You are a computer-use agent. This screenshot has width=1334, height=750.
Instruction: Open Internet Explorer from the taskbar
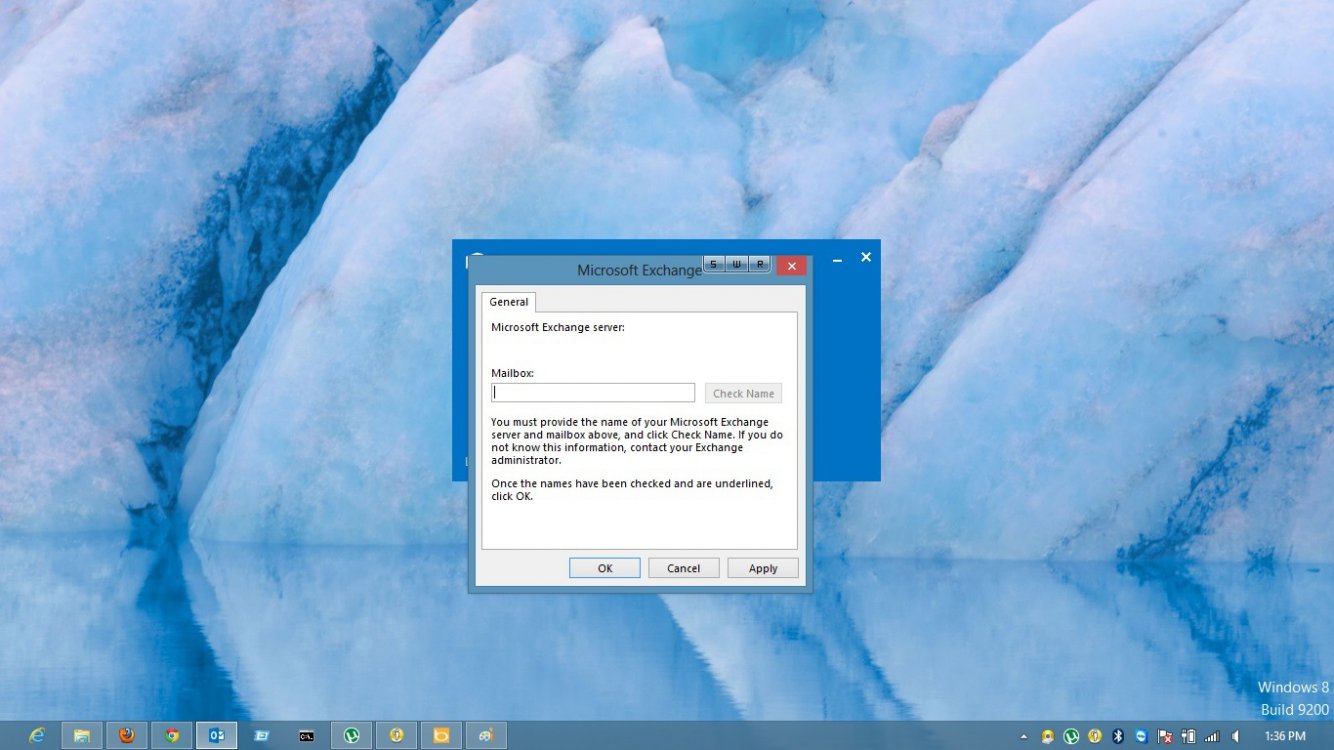coord(37,735)
